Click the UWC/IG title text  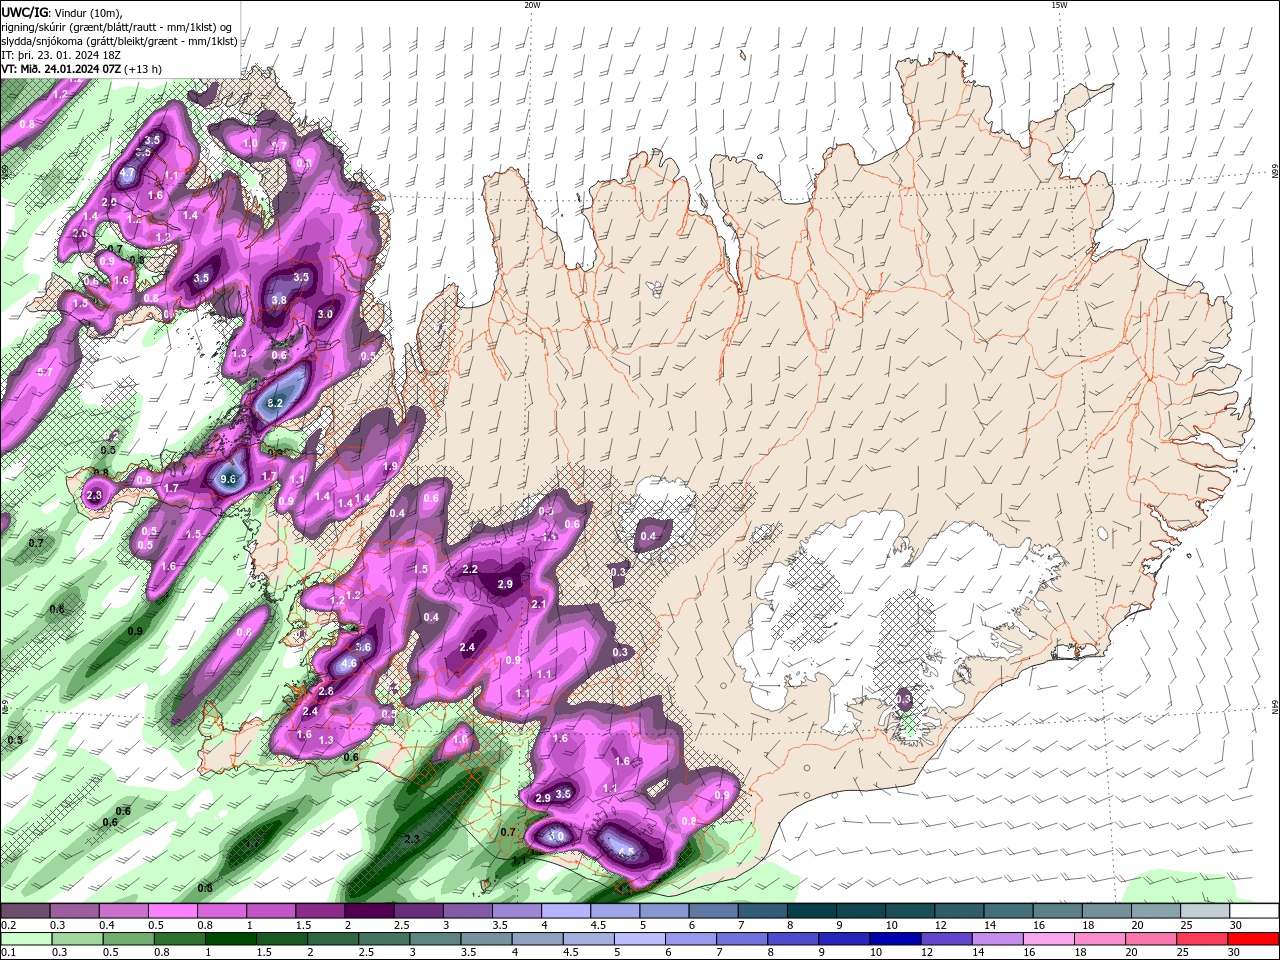click(x=25, y=12)
